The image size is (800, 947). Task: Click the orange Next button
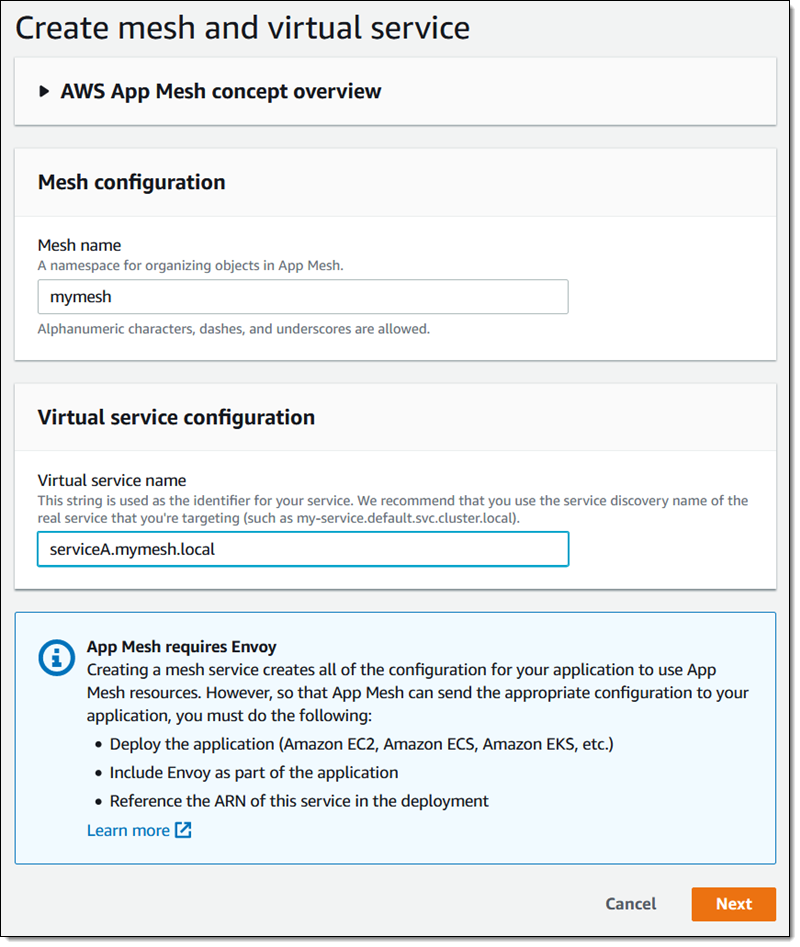point(733,904)
